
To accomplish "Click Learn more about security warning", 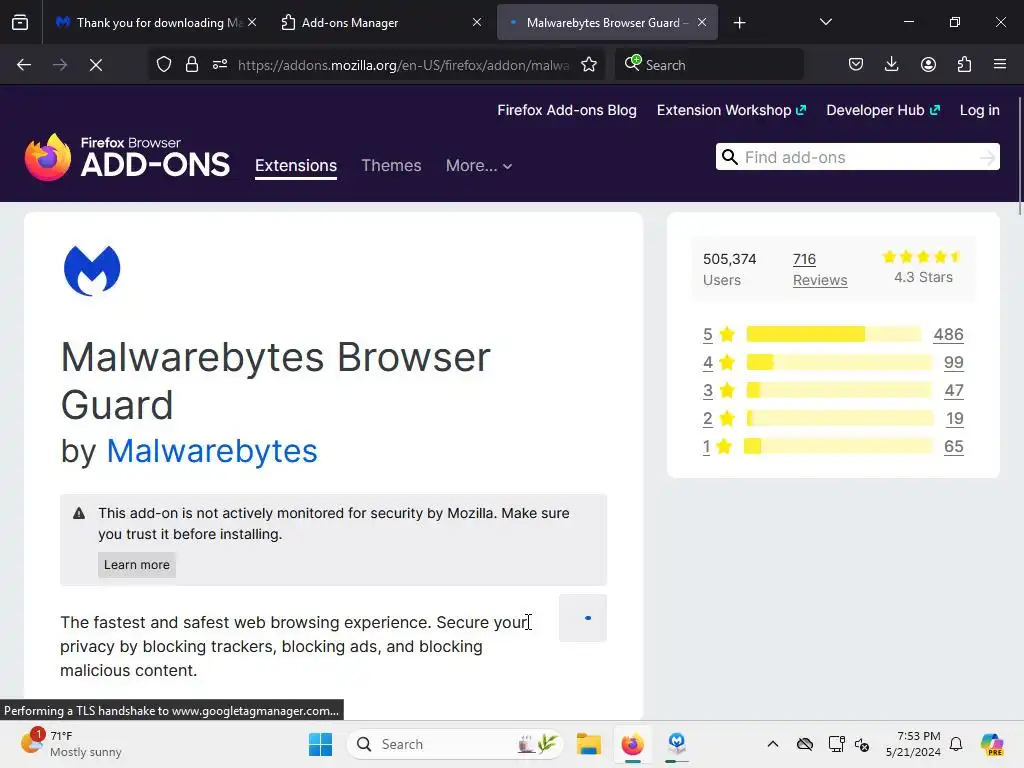I will (136, 565).
